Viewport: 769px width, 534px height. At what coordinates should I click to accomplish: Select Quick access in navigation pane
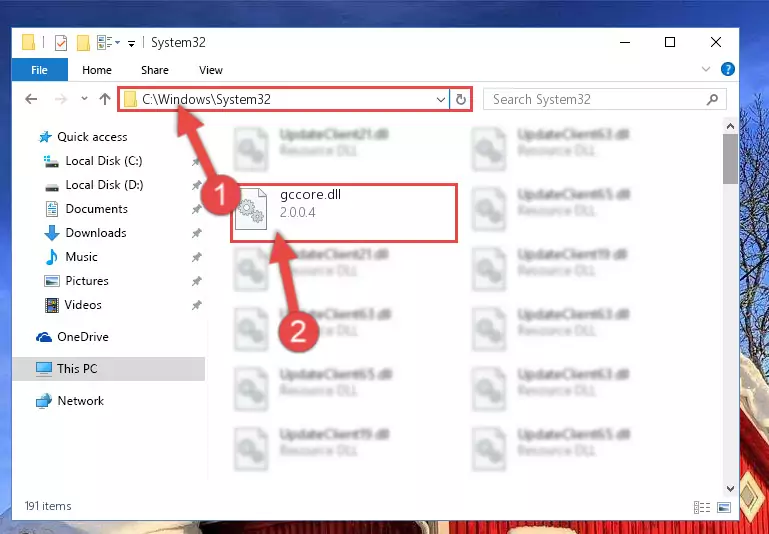92,137
